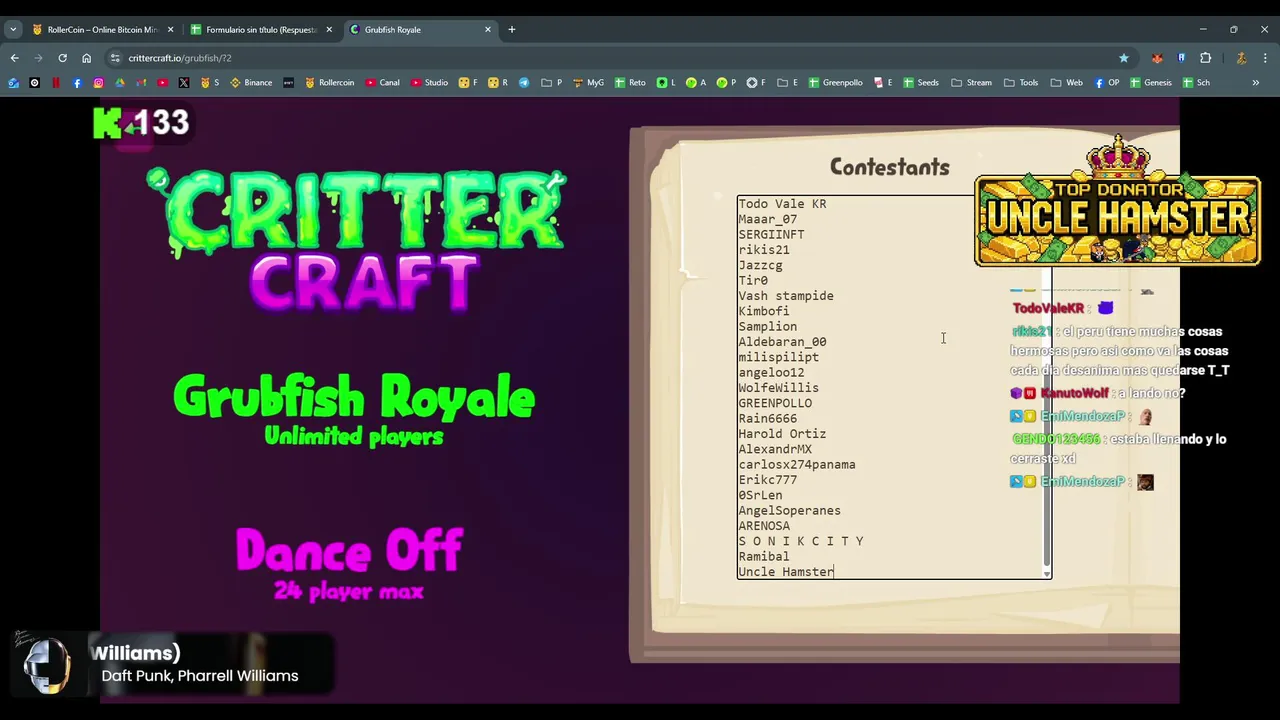Click contestant name "SERGIINFT"

coord(771,234)
